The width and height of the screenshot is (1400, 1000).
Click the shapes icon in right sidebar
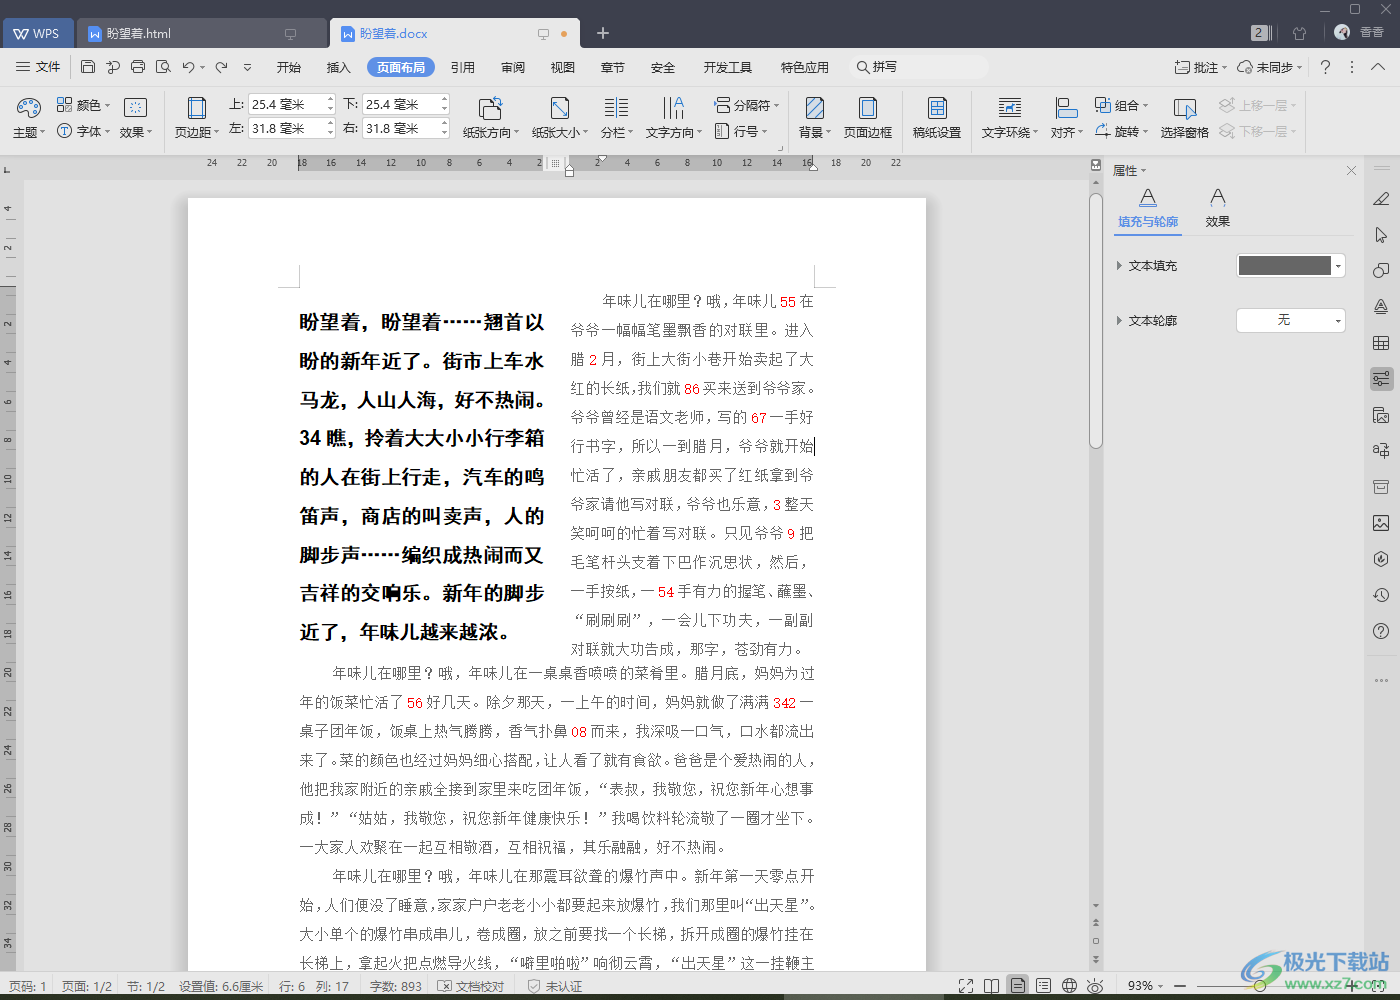[x=1381, y=271]
